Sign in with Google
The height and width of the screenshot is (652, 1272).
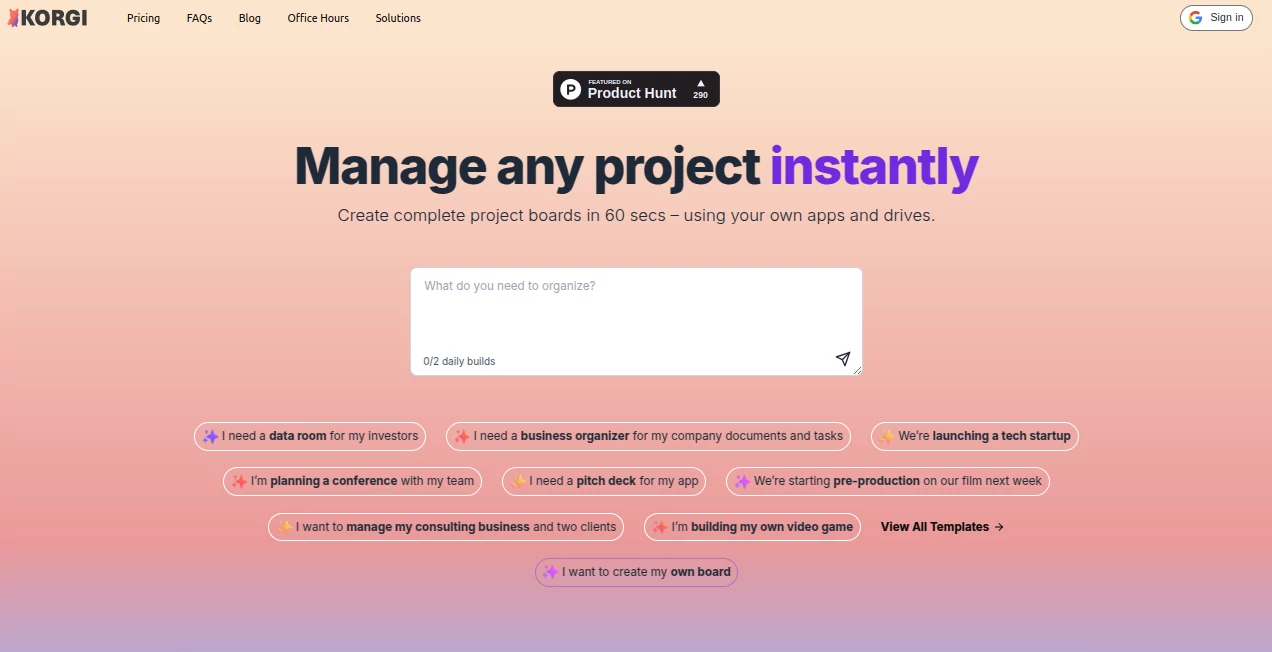pyautogui.click(x=1216, y=17)
